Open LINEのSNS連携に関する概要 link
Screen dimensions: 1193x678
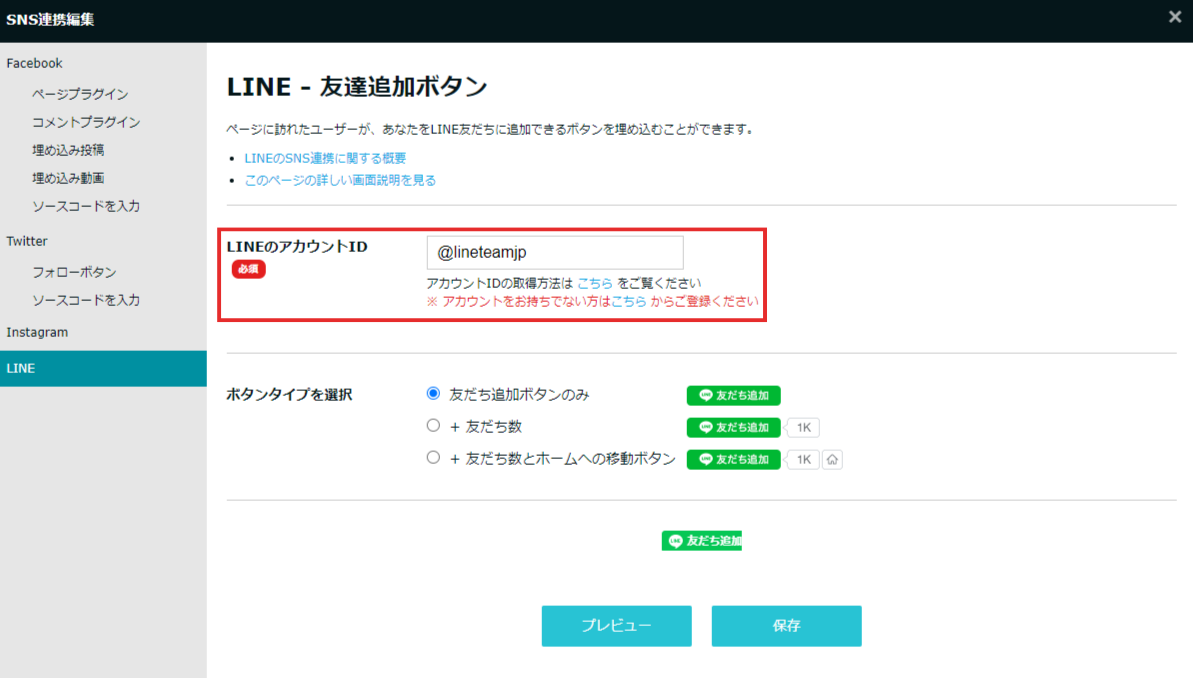point(325,158)
